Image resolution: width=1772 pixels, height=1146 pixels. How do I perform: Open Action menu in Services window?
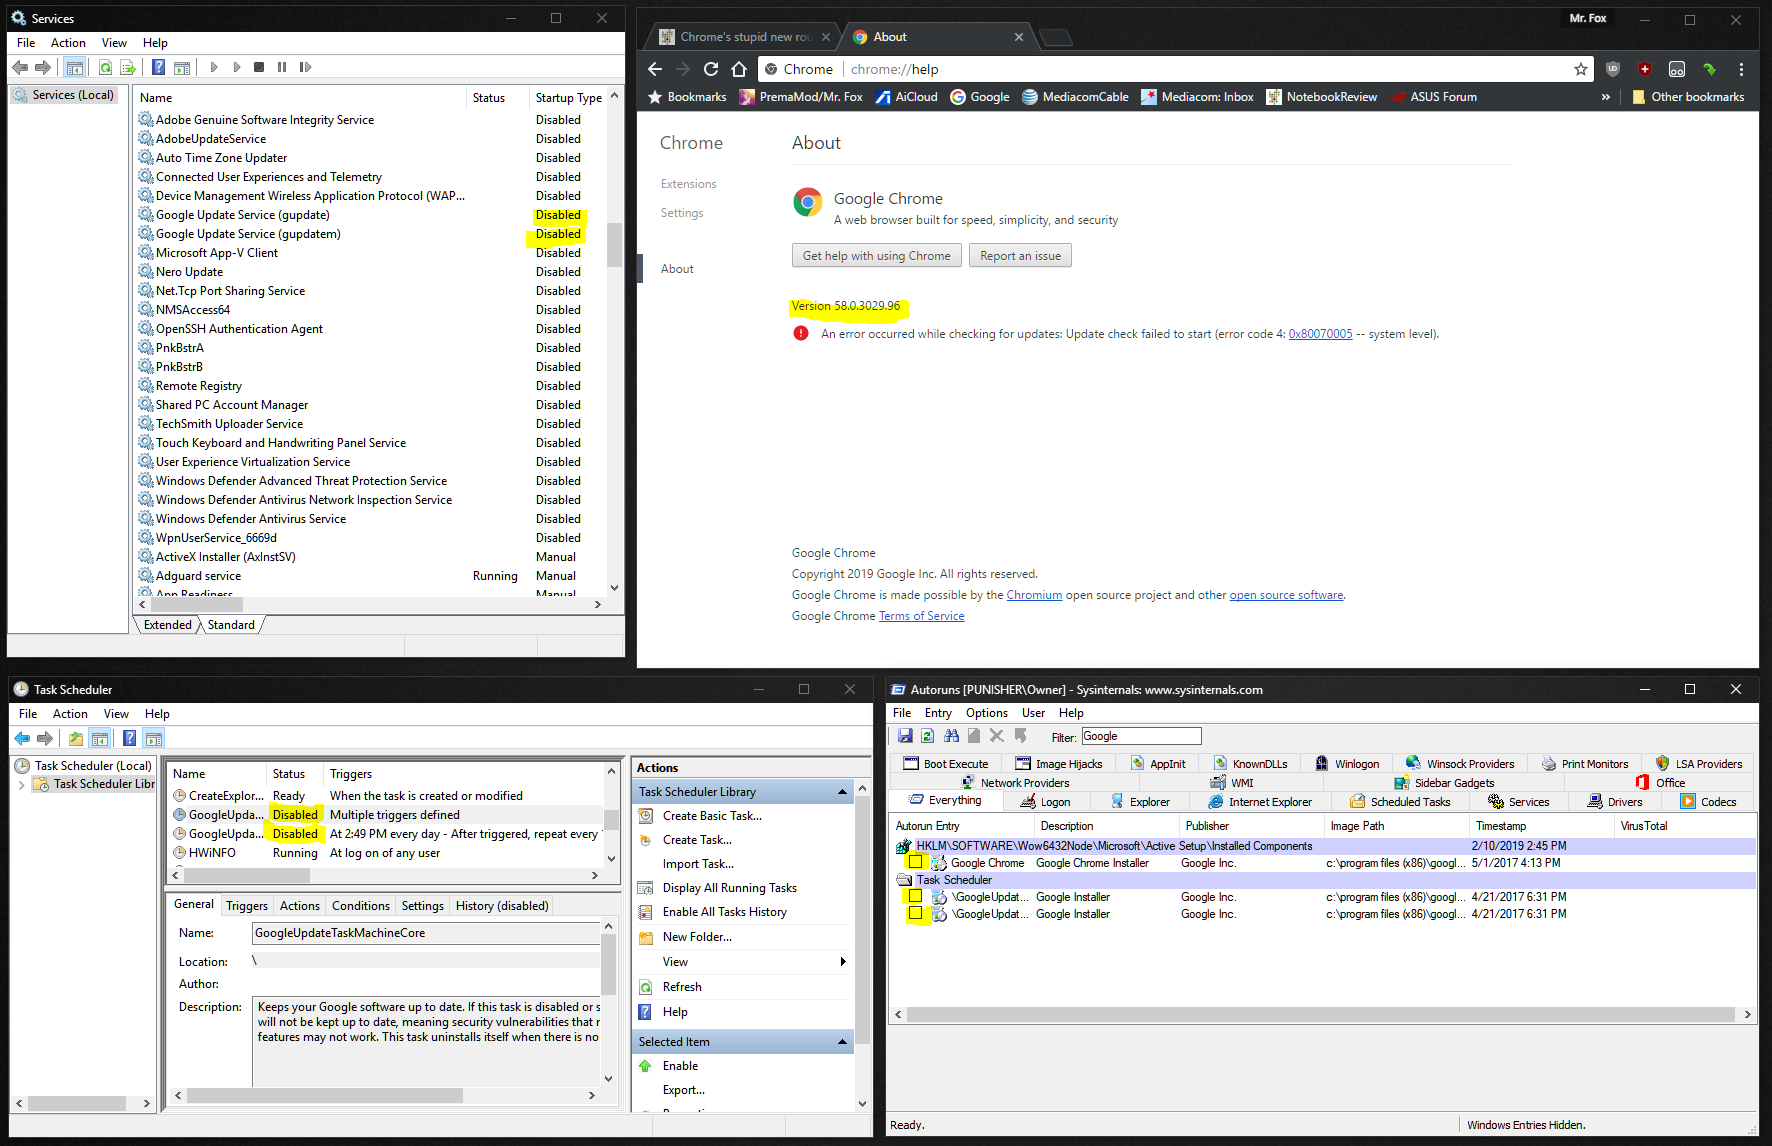click(68, 43)
